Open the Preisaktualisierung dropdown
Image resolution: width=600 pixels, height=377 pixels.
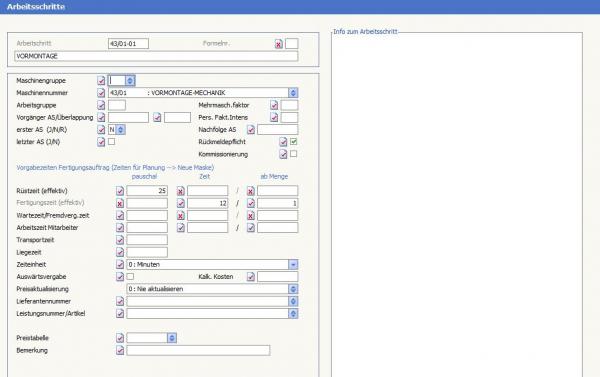click(x=293, y=289)
